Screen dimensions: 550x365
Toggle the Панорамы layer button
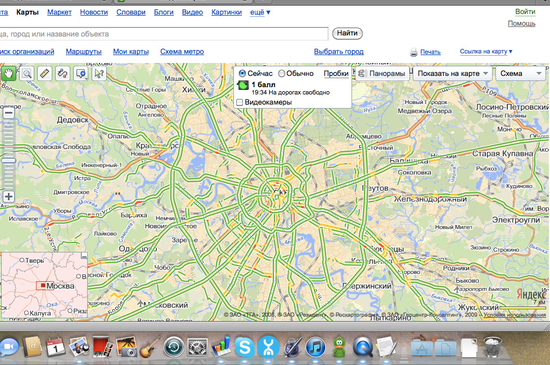point(383,74)
